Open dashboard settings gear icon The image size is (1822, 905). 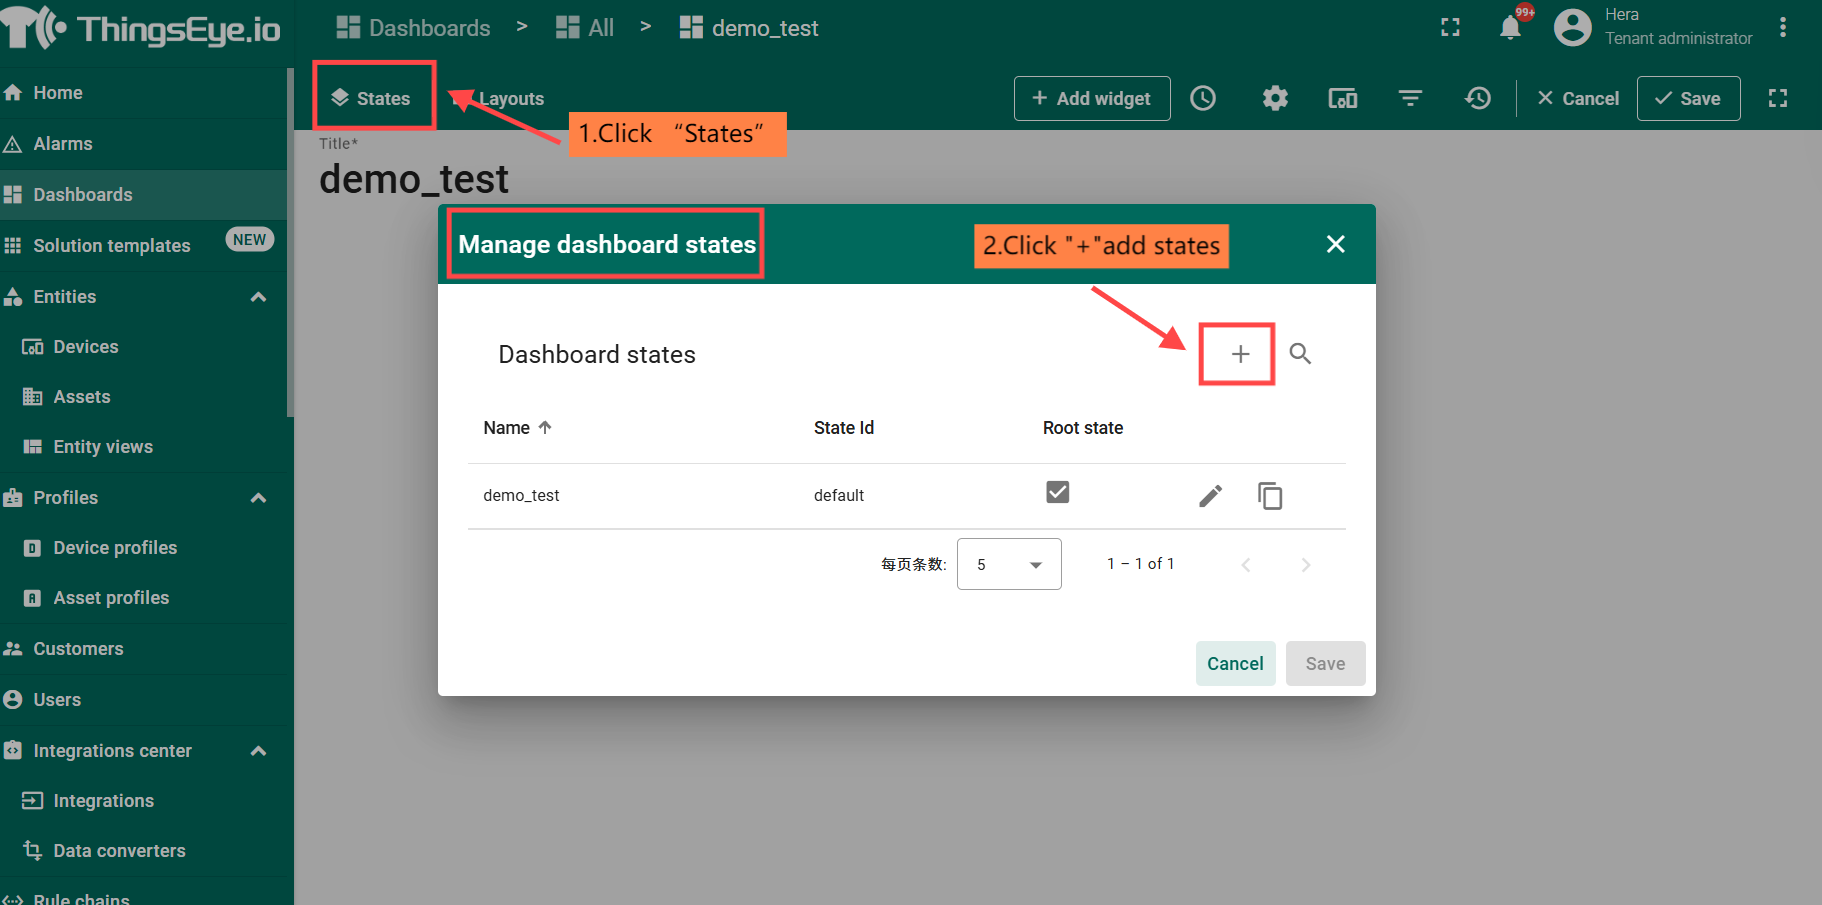(x=1274, y=98)
